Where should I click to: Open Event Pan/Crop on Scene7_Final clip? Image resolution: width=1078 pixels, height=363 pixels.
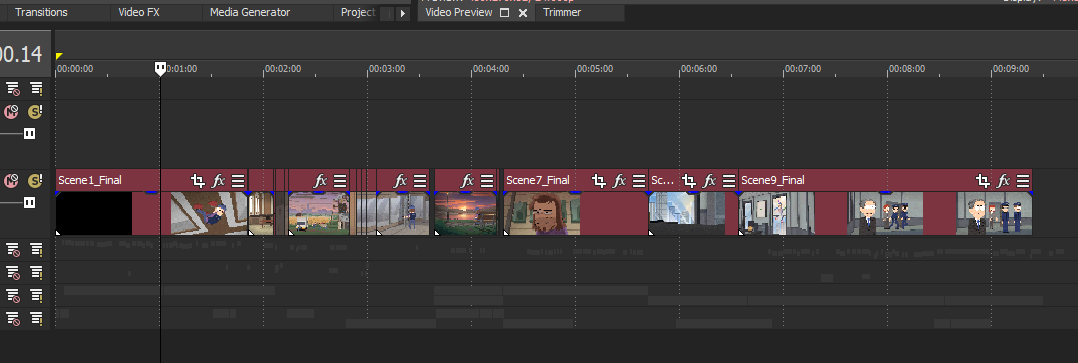(x=599, y=181)
